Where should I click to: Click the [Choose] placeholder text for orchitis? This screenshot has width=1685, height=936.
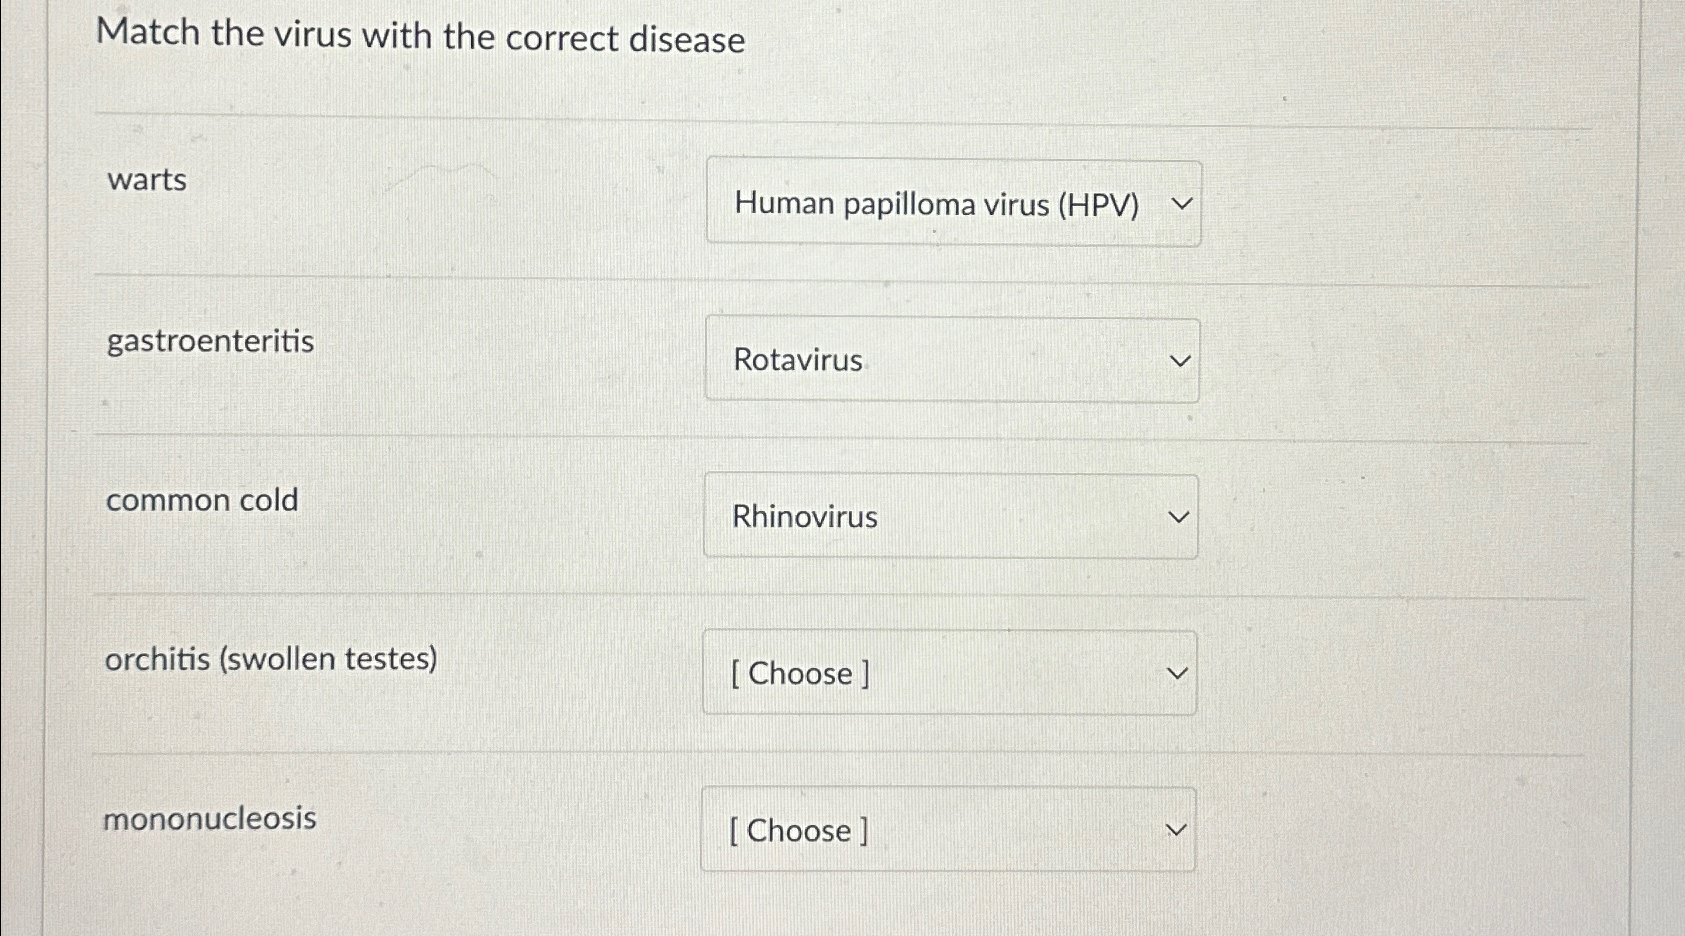pyautogui.click(x=798, y=672)
